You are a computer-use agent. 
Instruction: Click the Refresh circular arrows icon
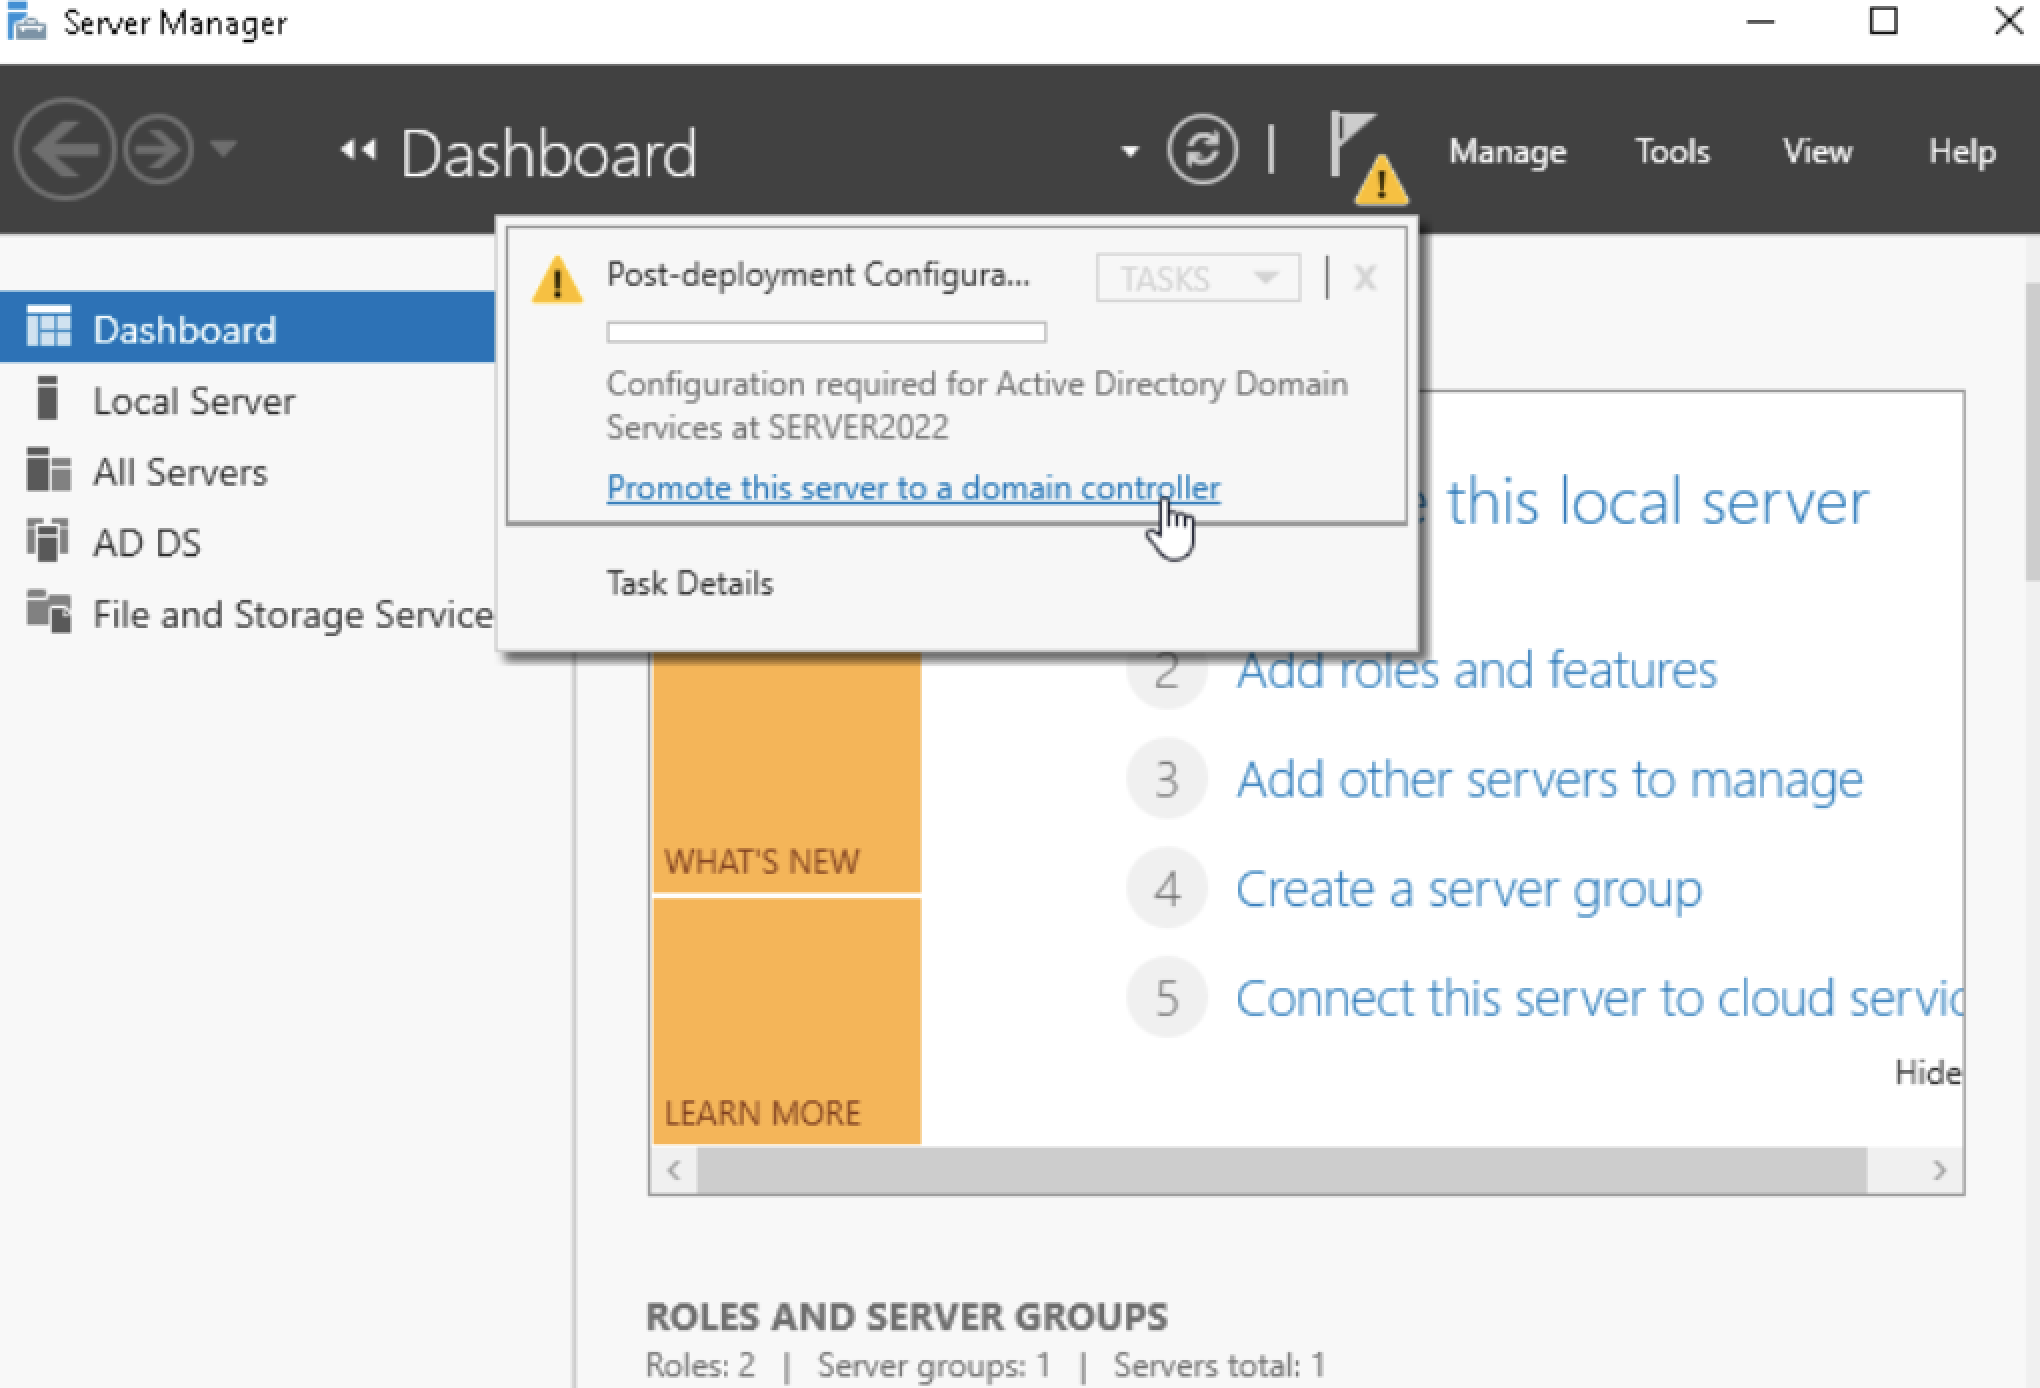click(1202, 150)
